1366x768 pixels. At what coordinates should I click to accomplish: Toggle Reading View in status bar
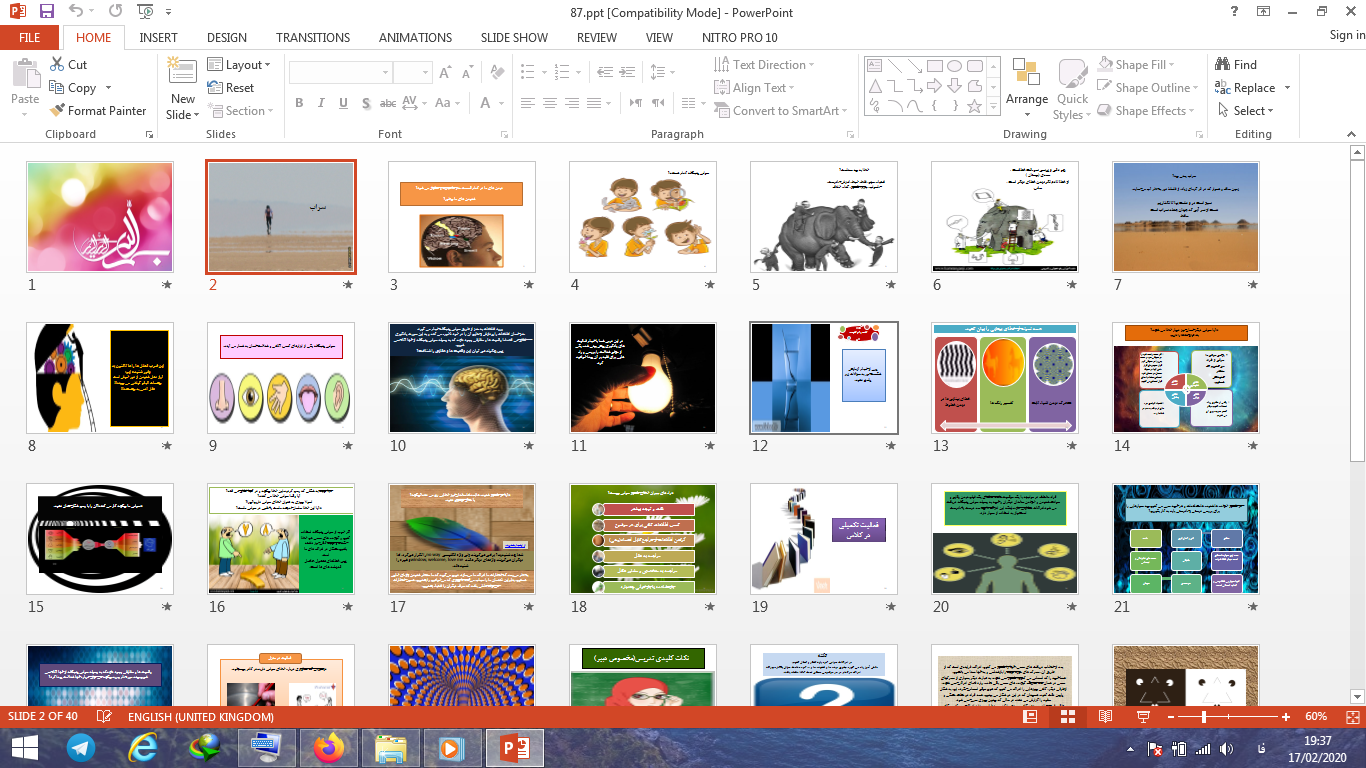tap(1105, 717)
